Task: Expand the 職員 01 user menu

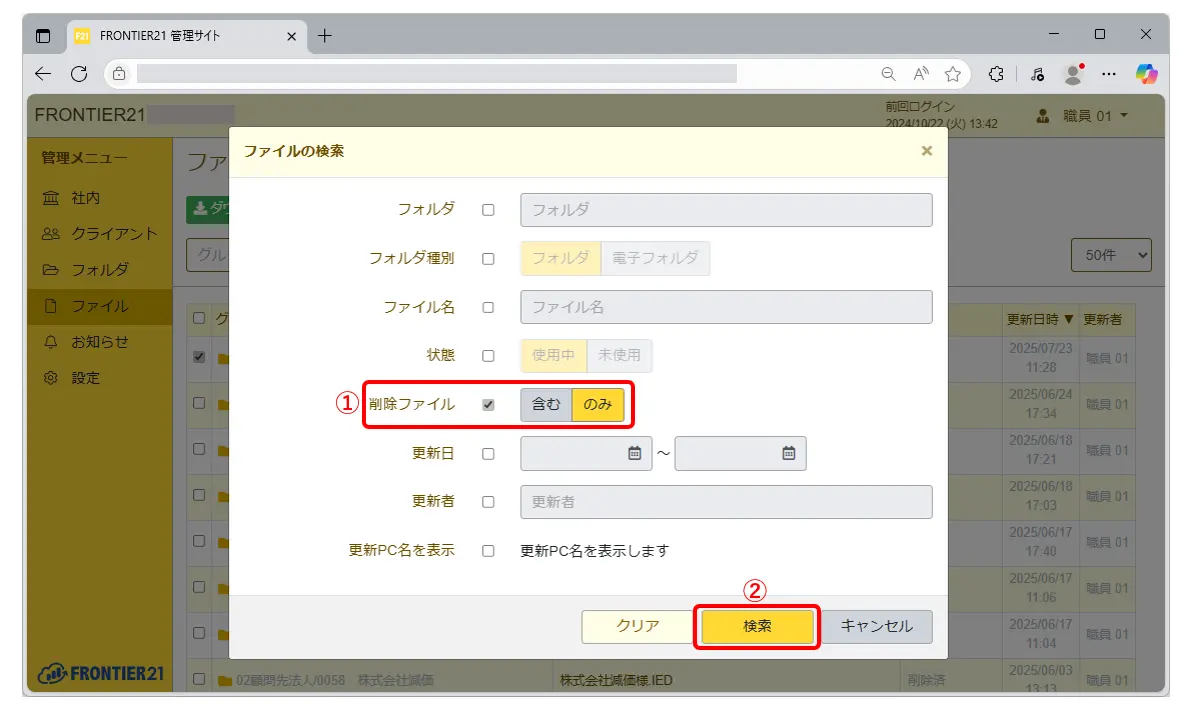Action: click(1084, 116)
